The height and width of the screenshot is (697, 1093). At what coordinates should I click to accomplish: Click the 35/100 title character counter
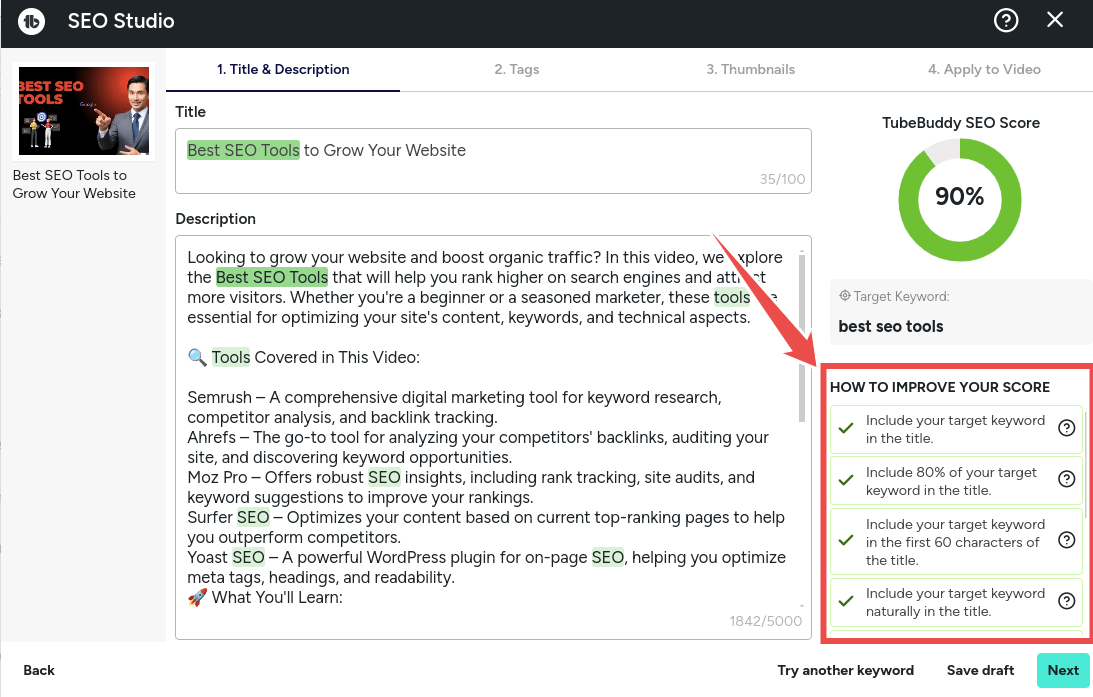tap(782, 179)
